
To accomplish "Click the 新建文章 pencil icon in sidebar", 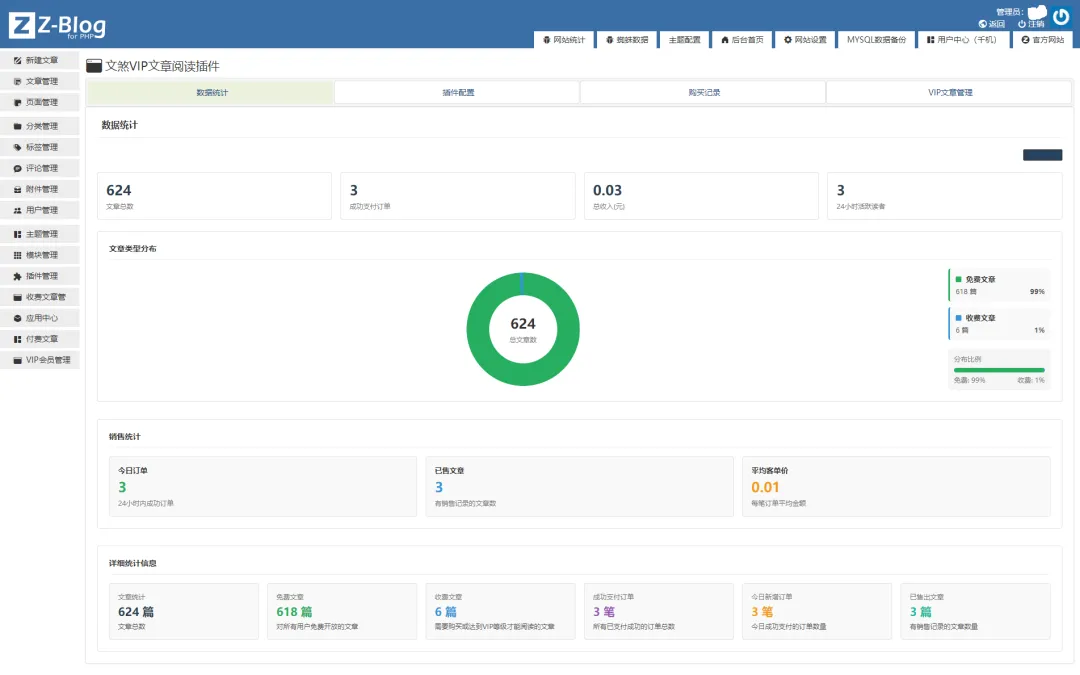I will [x=17, y=61].
